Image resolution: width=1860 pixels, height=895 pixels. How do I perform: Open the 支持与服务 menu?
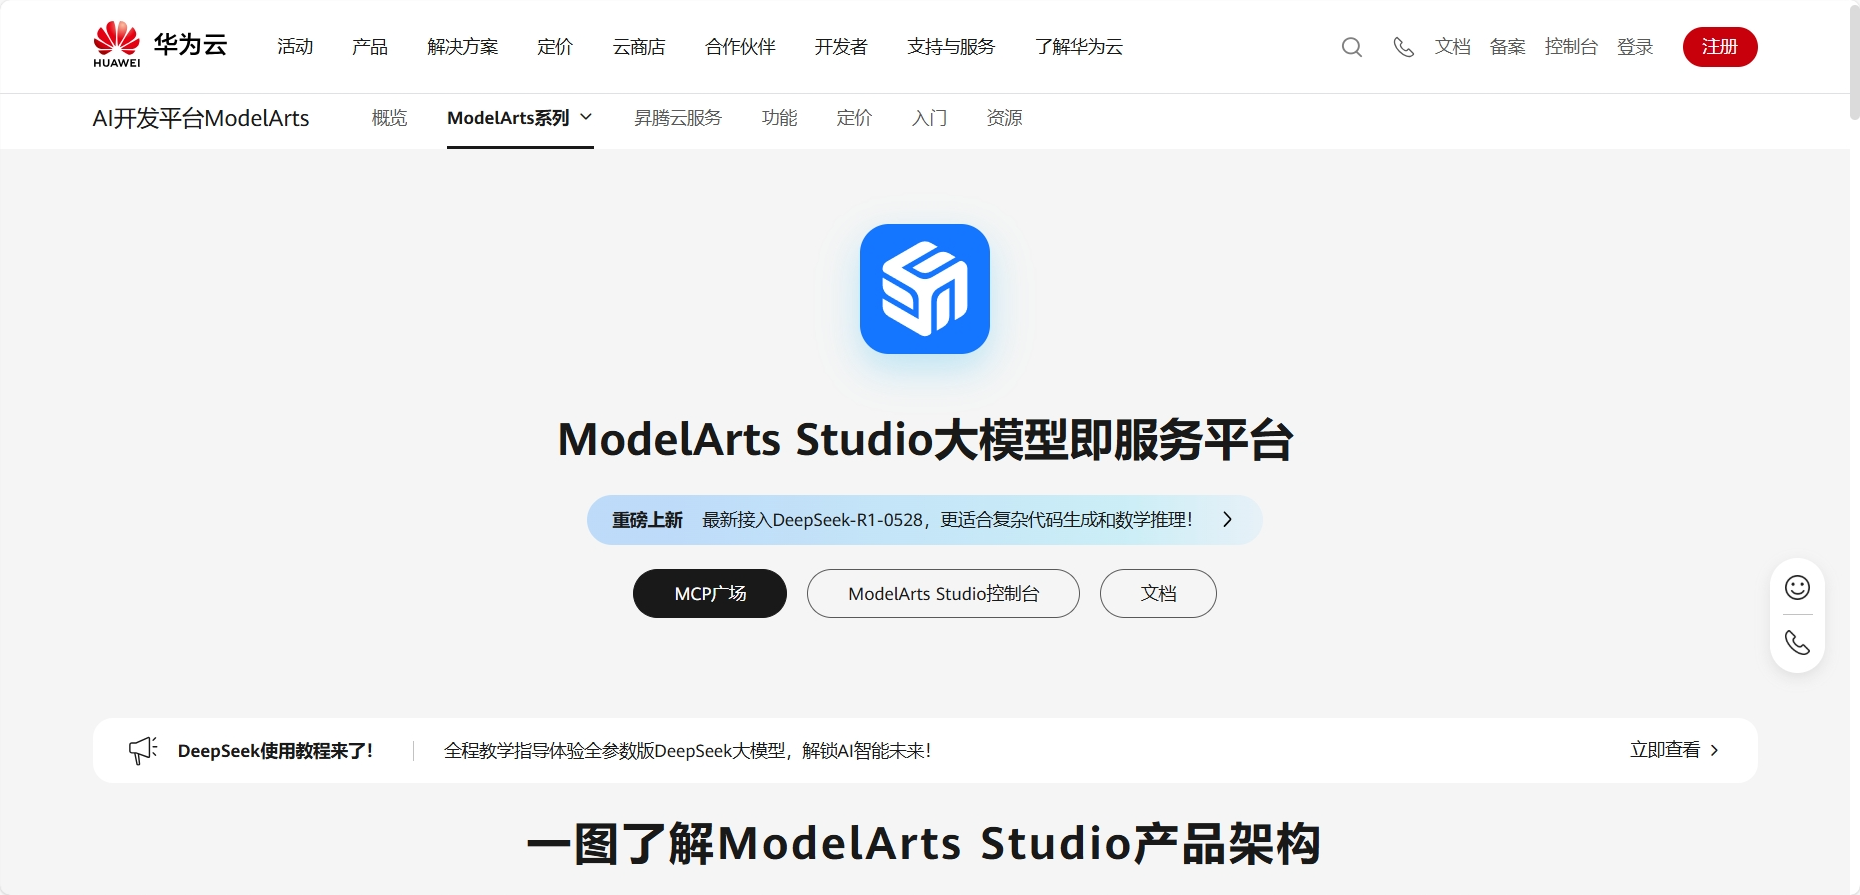[x=951, y=47]
